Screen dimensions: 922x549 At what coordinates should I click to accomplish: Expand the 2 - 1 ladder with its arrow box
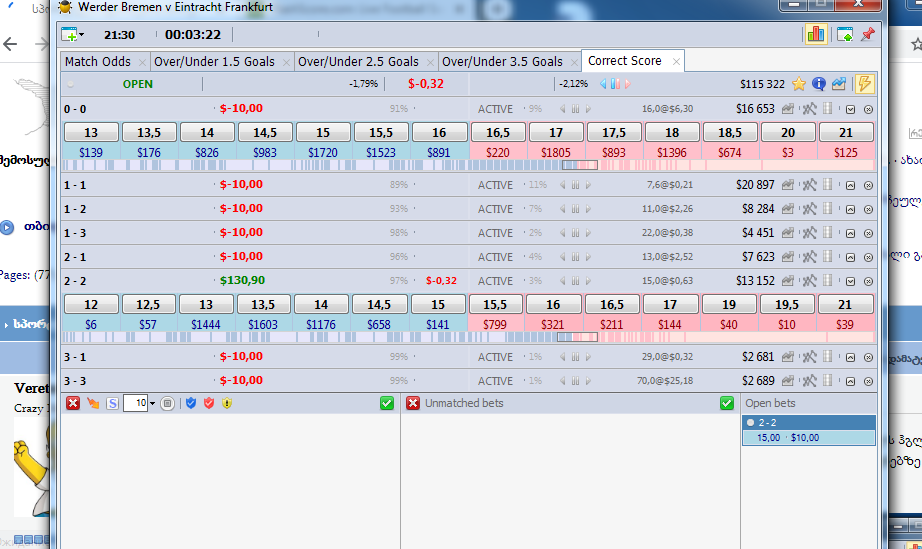[850, 257]
